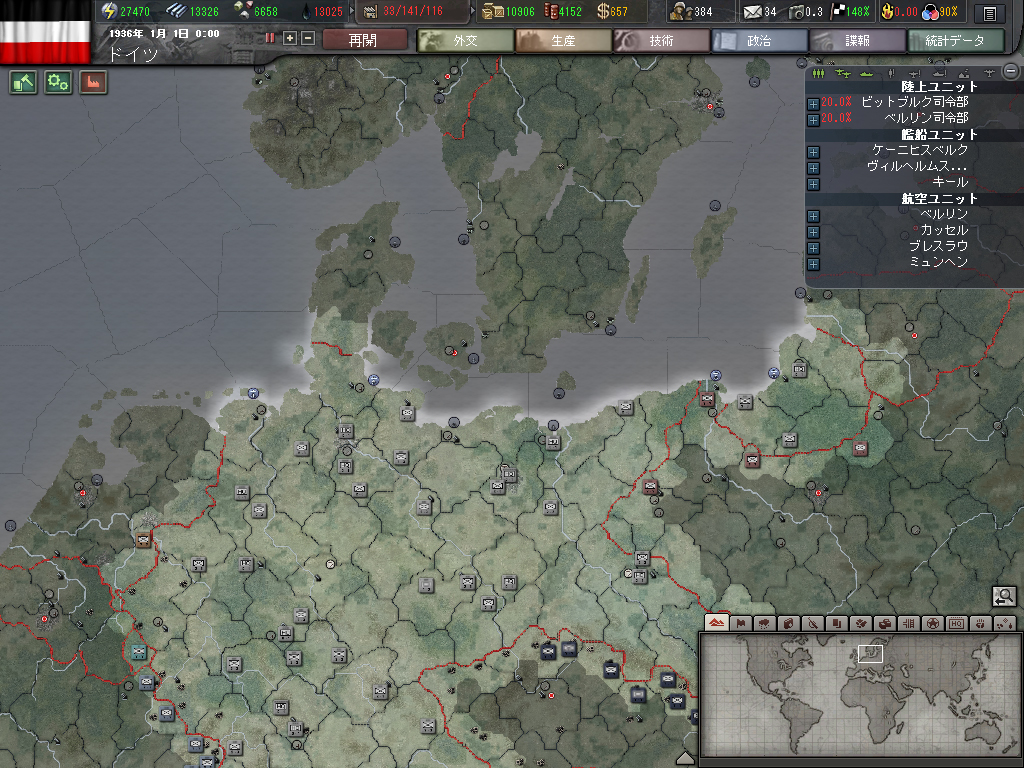Click the money dollar icon
This screenshot has height=768, width=1024.
602,11
